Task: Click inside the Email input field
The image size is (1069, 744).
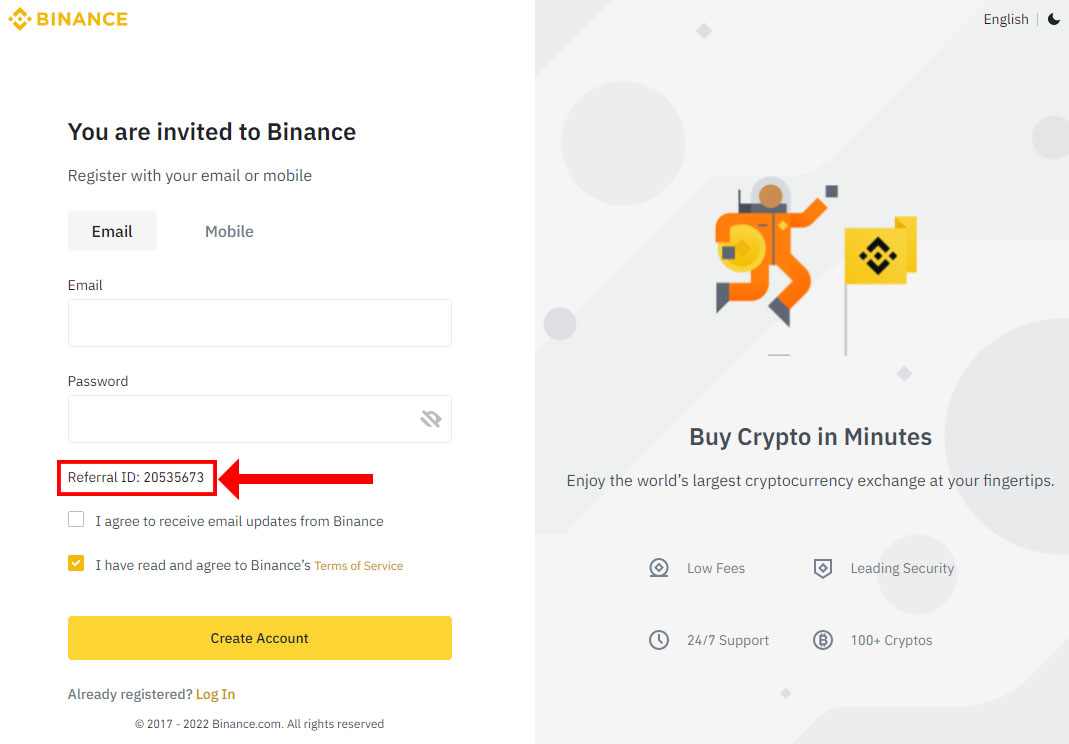Action: (259, 323)
